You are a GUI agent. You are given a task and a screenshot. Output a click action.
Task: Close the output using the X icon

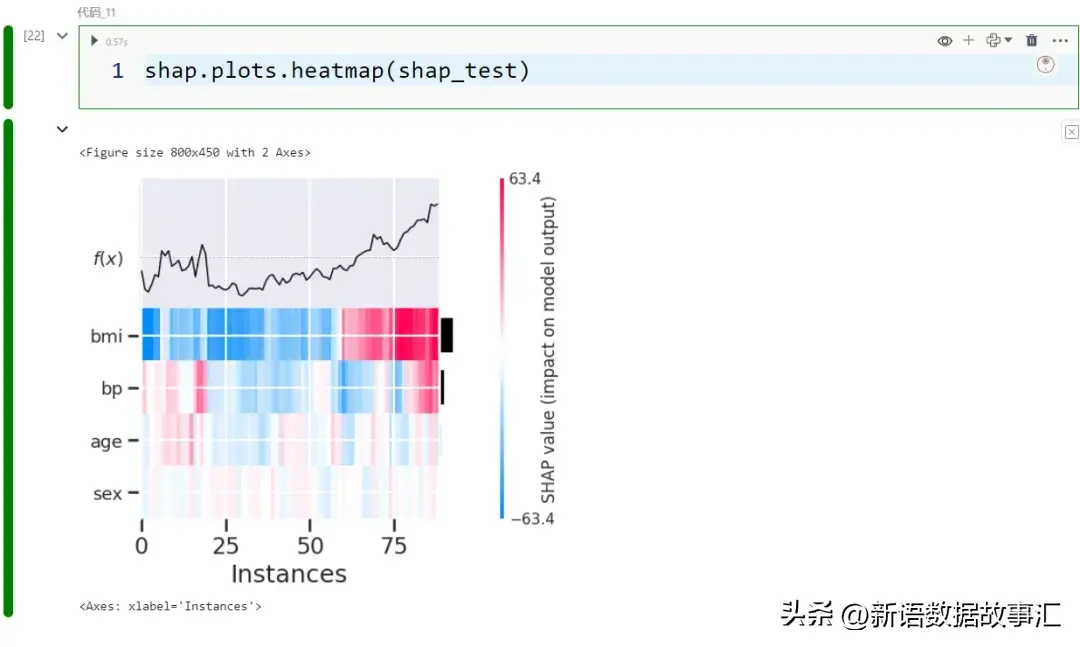(x=1071, y=132)
